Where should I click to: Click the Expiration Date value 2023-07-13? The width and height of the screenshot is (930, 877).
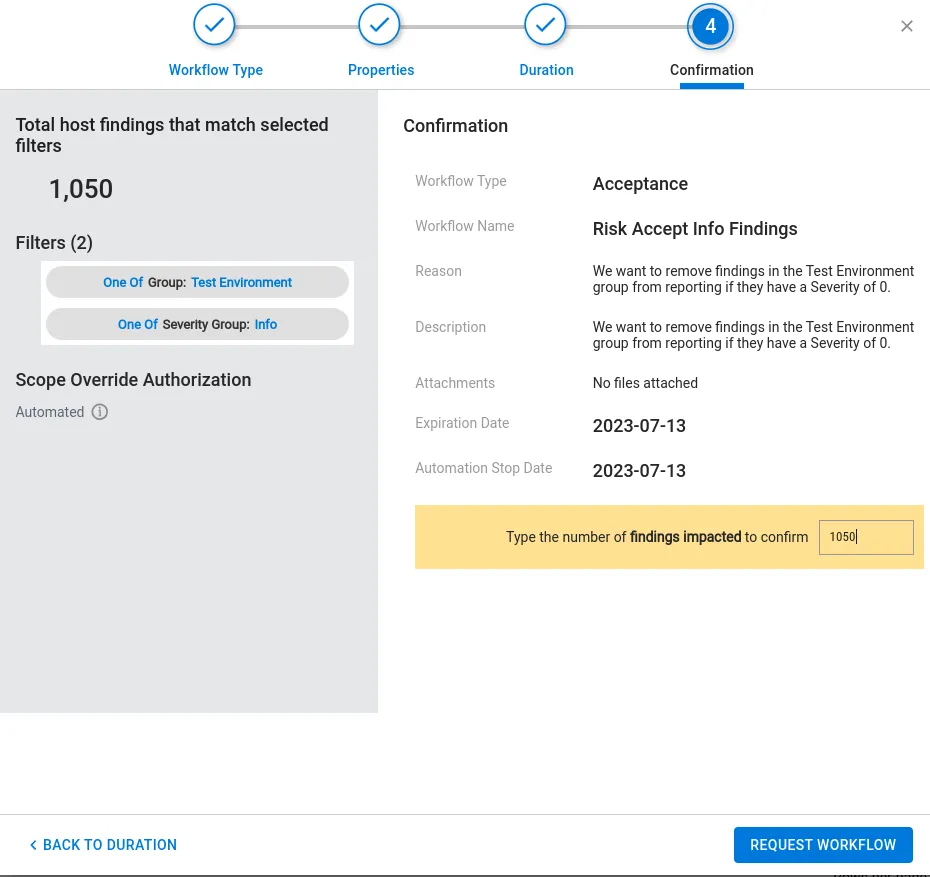click(x=639, y=426)
